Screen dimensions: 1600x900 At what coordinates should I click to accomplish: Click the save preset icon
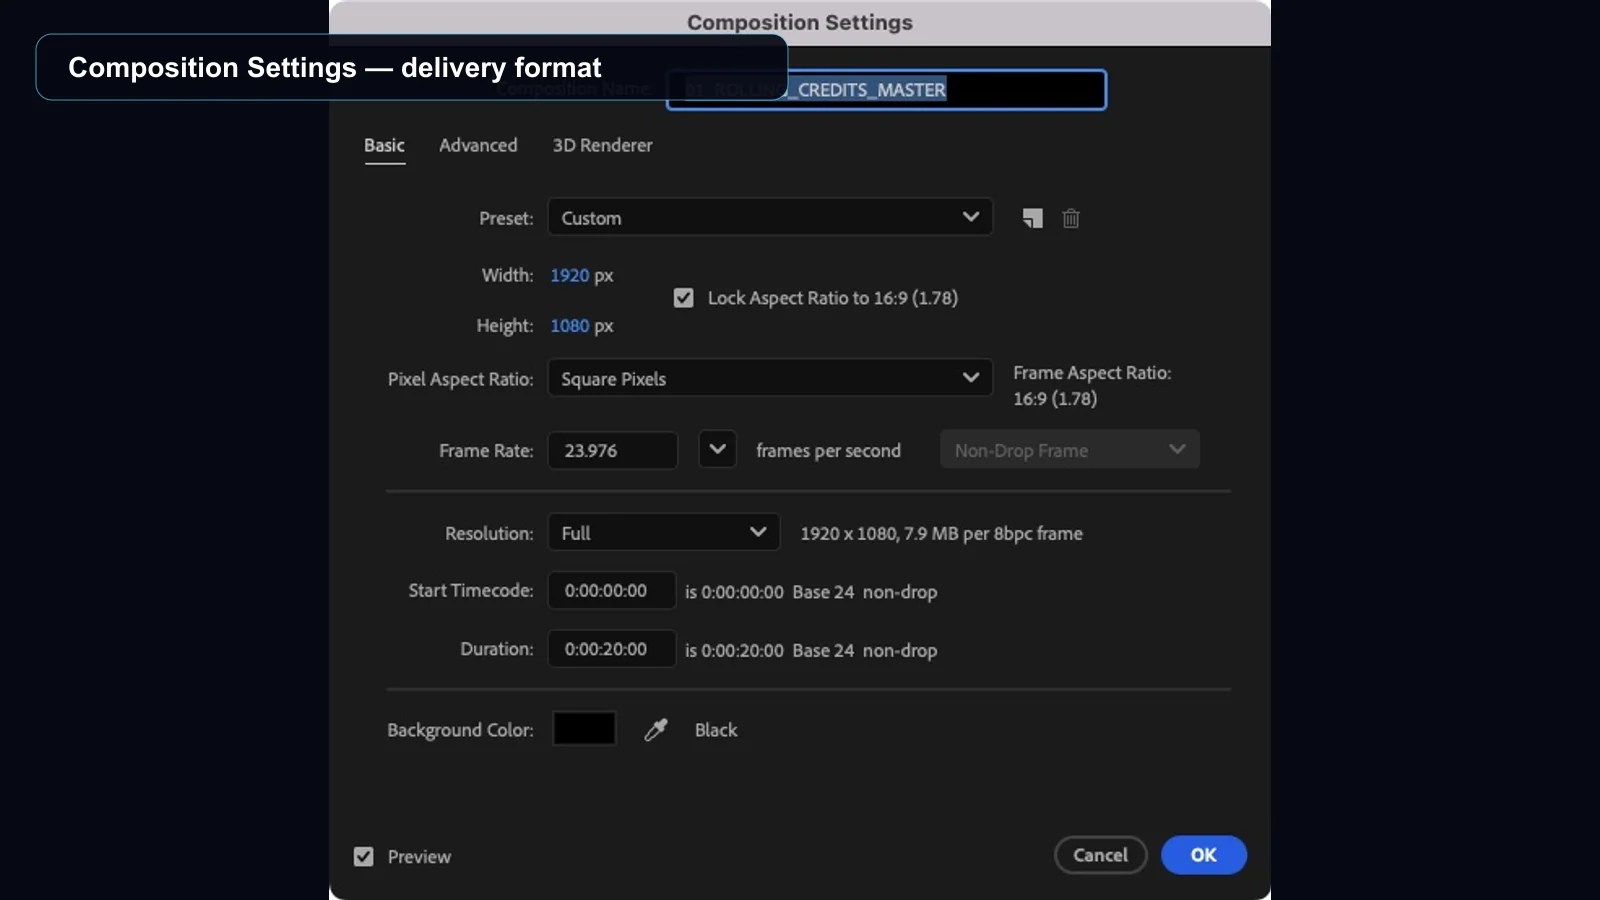click(x=1033, y=218)
